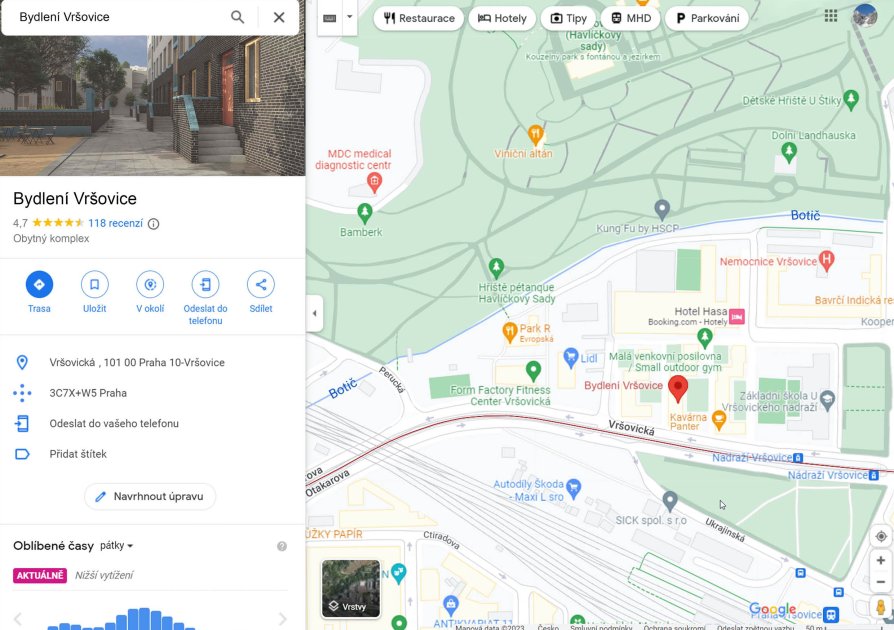Go to next day chevron in popular times

[x=282, y=619]
